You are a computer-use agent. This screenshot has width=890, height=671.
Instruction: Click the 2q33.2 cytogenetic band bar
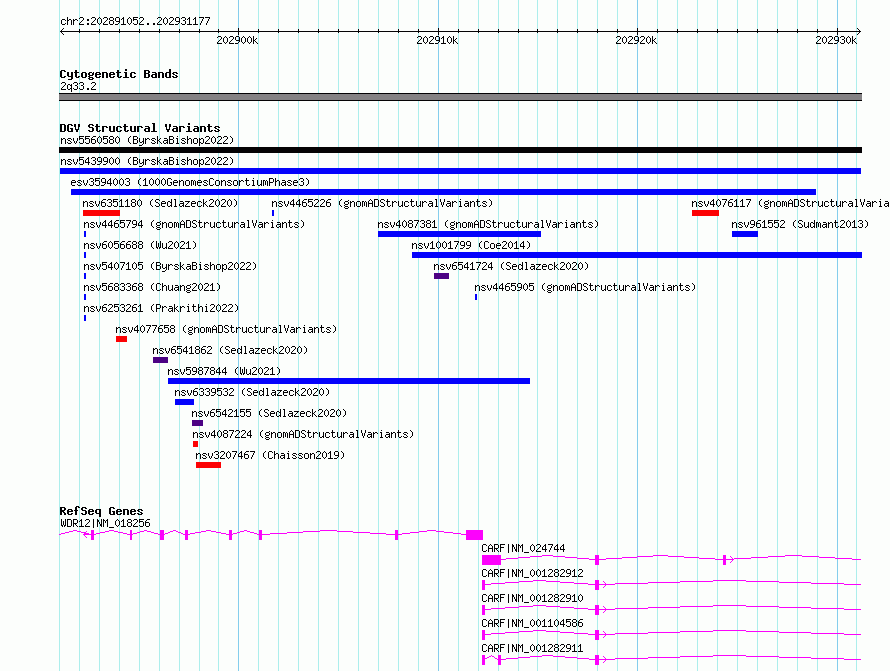tap(460, 97)
